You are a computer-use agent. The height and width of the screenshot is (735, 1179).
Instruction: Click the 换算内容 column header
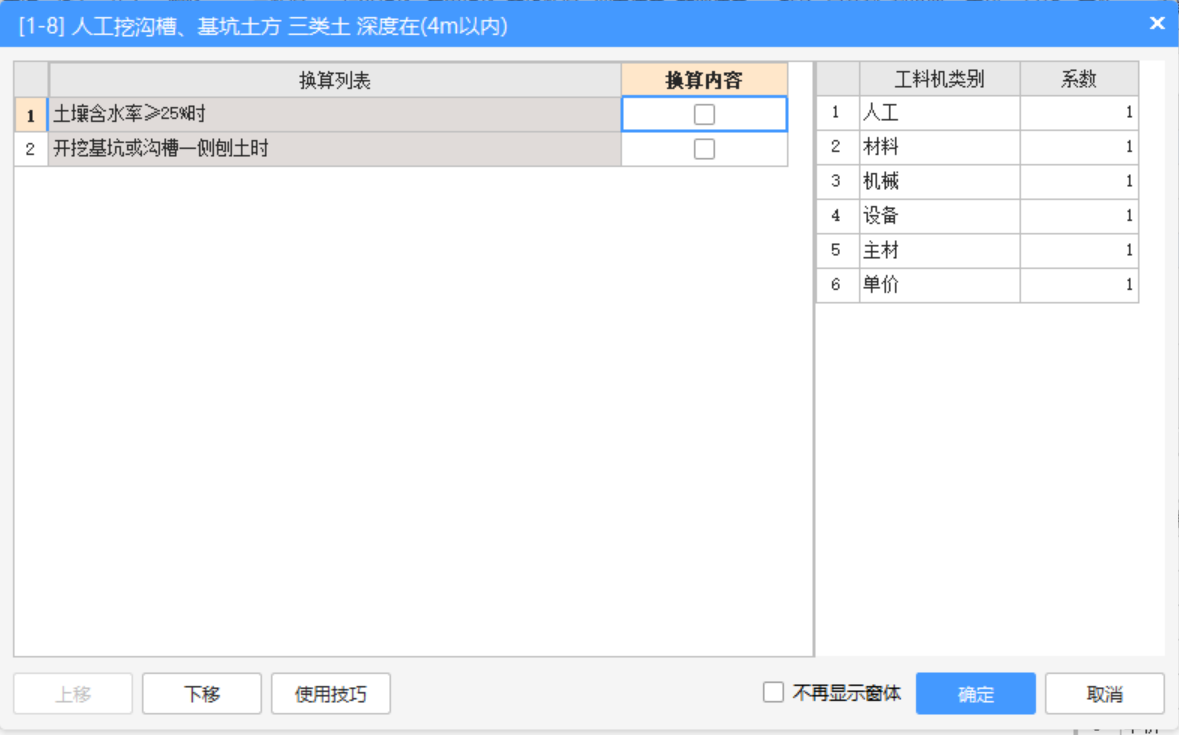(x=704, y=81)
